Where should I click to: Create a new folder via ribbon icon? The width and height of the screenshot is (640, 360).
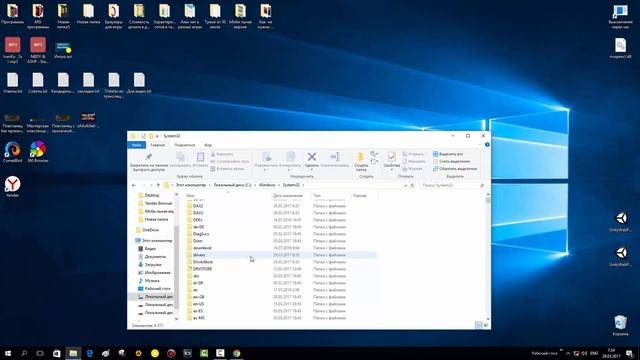[361, 157]
